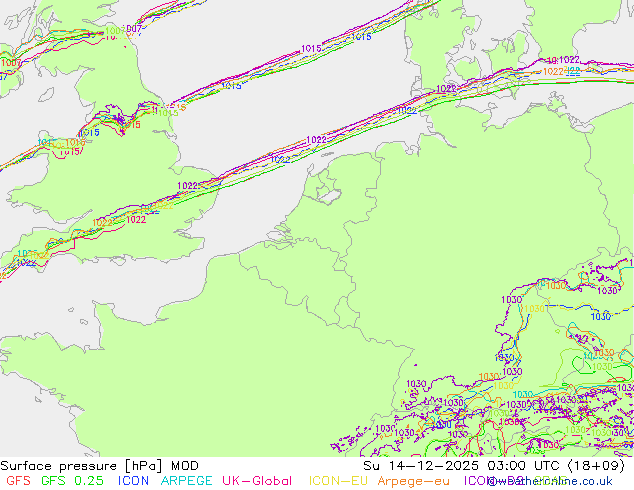Select the green GFS 0.25 legend label

(x=72, y=481)
